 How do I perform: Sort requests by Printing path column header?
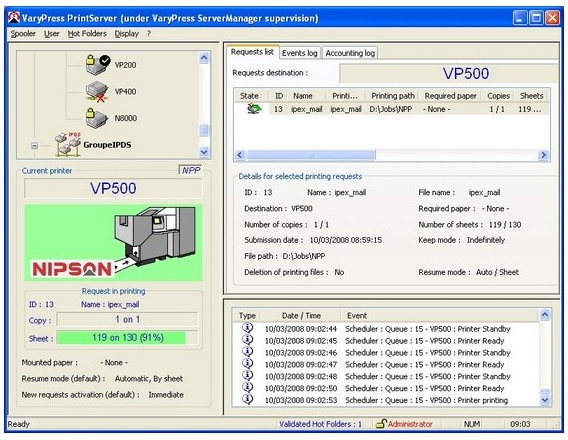(393, 96)
